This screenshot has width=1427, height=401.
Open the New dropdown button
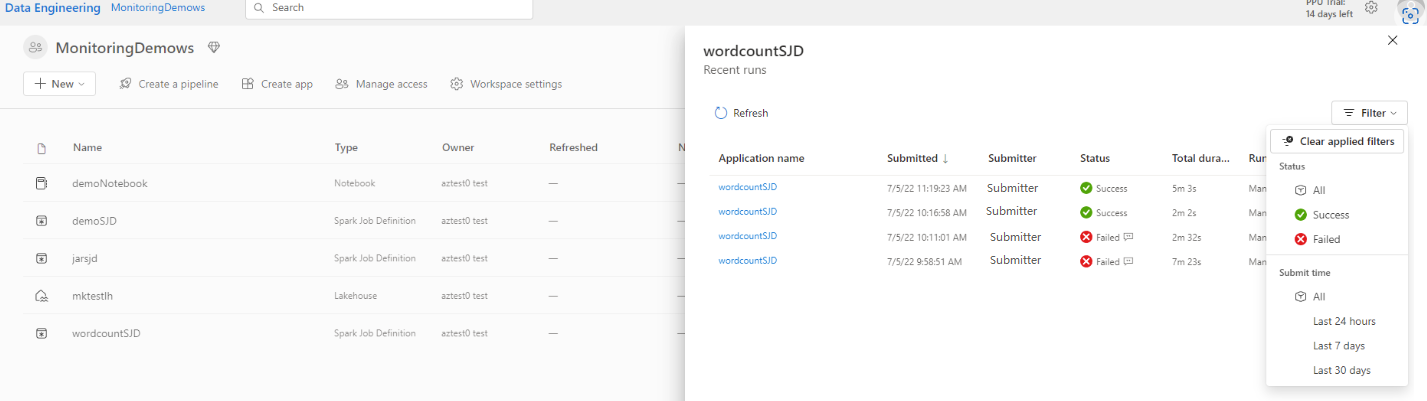tap(59, 84)
